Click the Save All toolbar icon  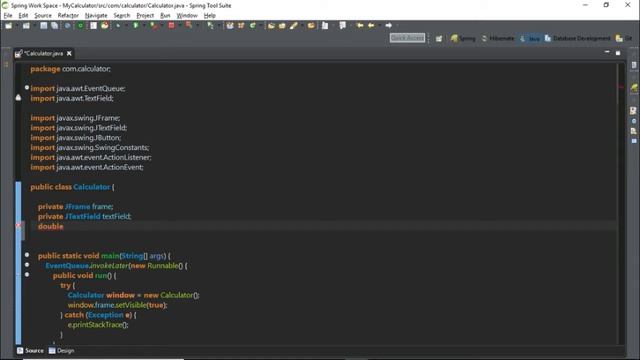pos(54,26)
